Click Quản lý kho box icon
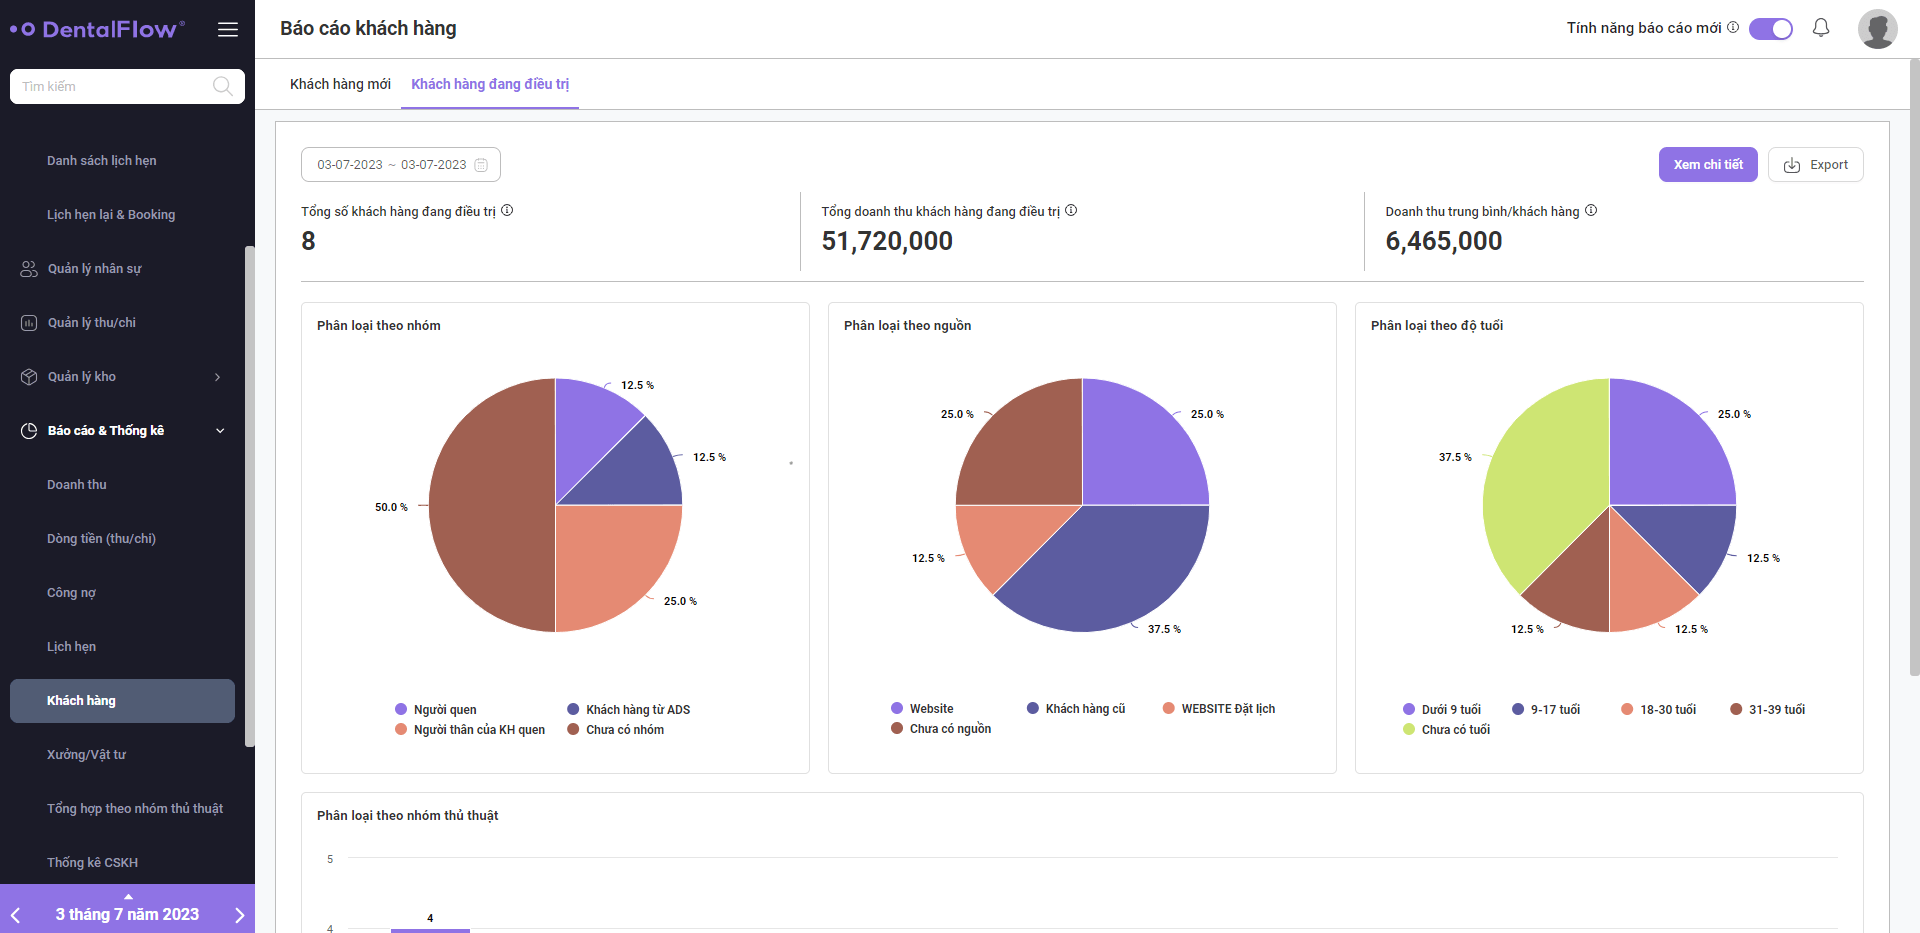This screenshot has height=933, width=1920. [29, 377]
